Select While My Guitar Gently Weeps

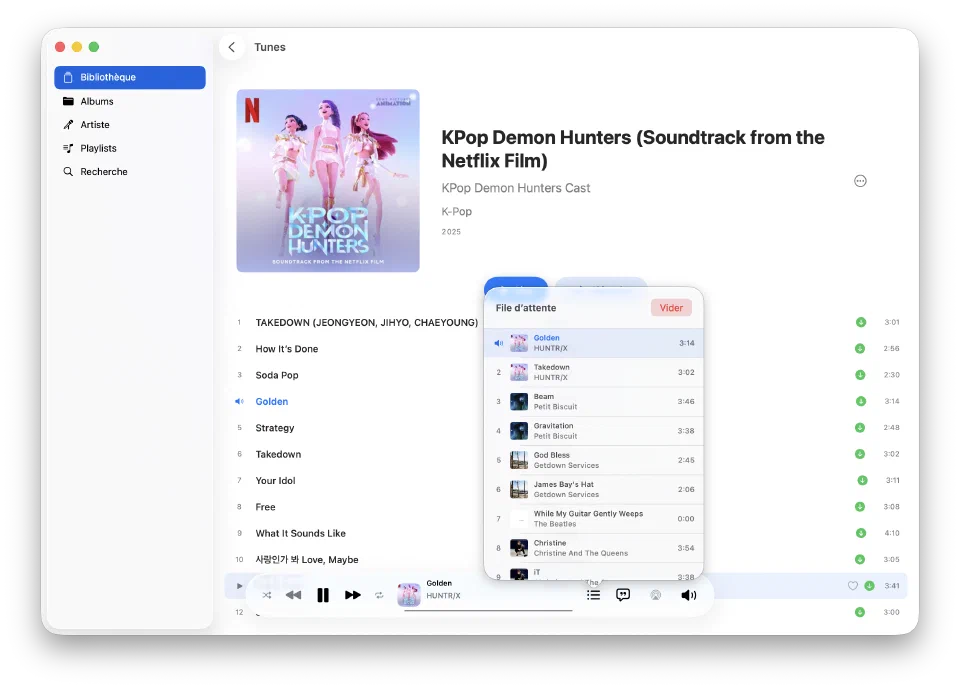(593, 519)
